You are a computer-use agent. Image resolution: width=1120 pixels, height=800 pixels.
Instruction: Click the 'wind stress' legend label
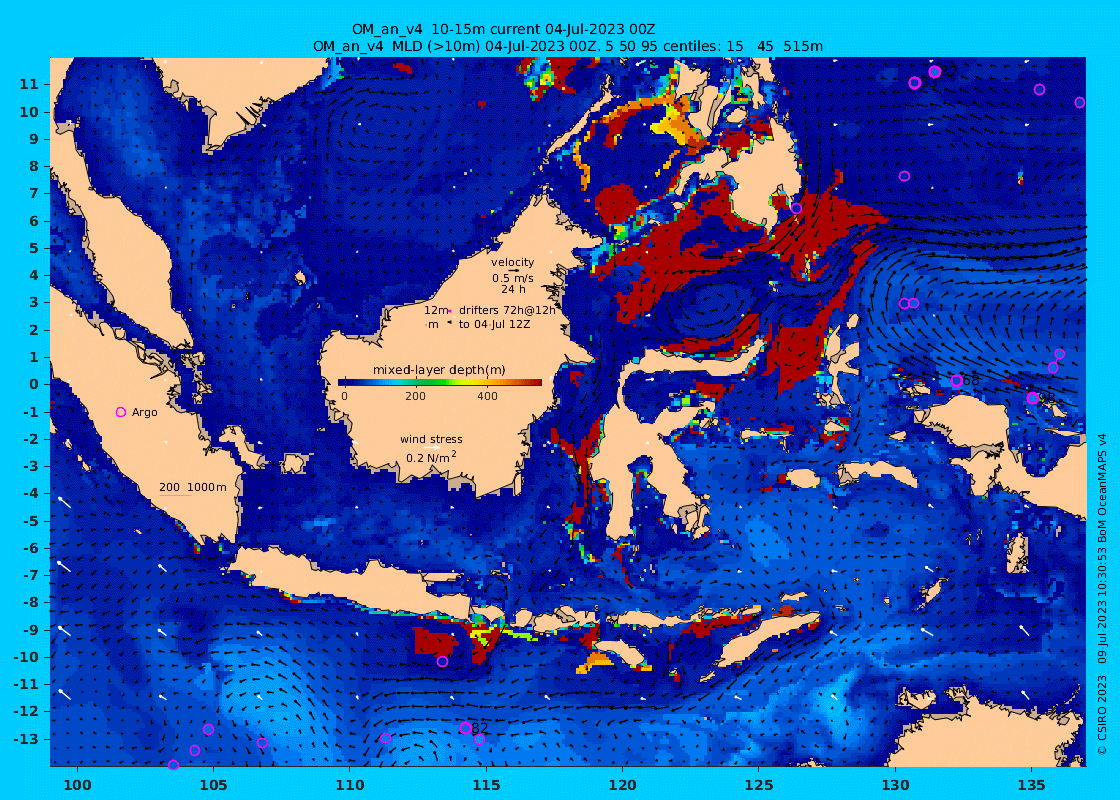point(431,439)
